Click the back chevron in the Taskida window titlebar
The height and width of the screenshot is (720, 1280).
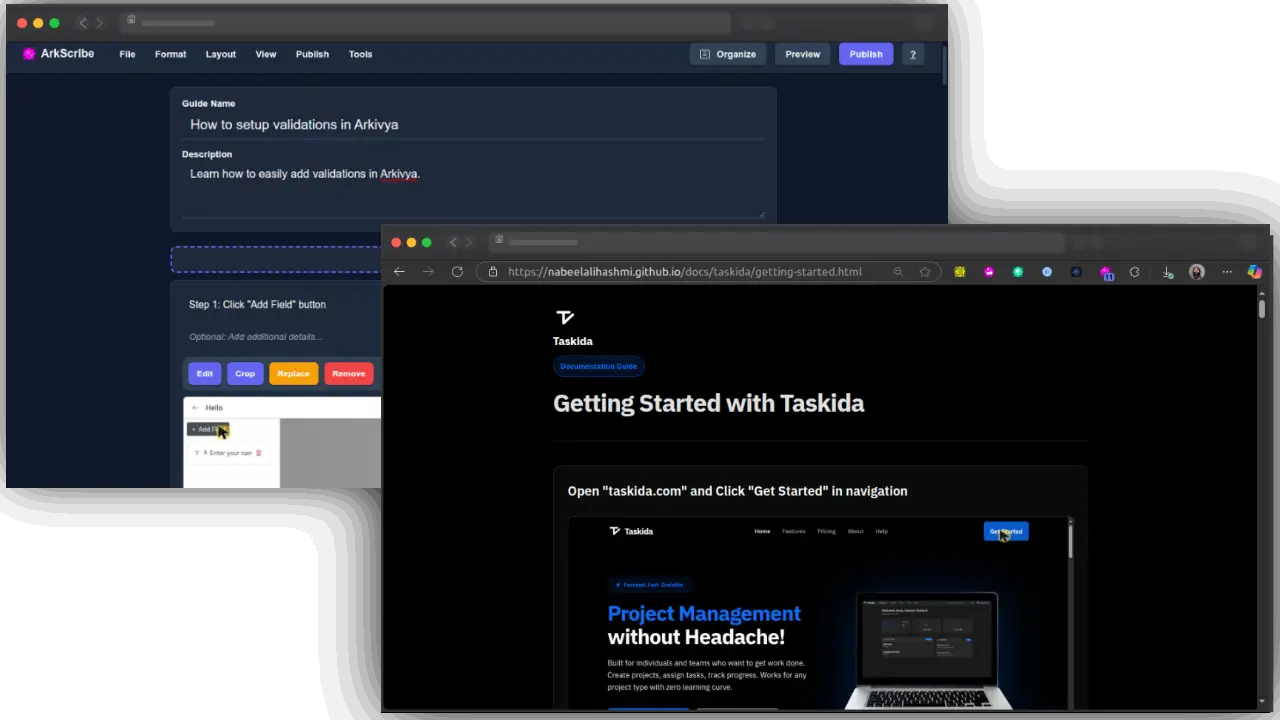[453, 242]
